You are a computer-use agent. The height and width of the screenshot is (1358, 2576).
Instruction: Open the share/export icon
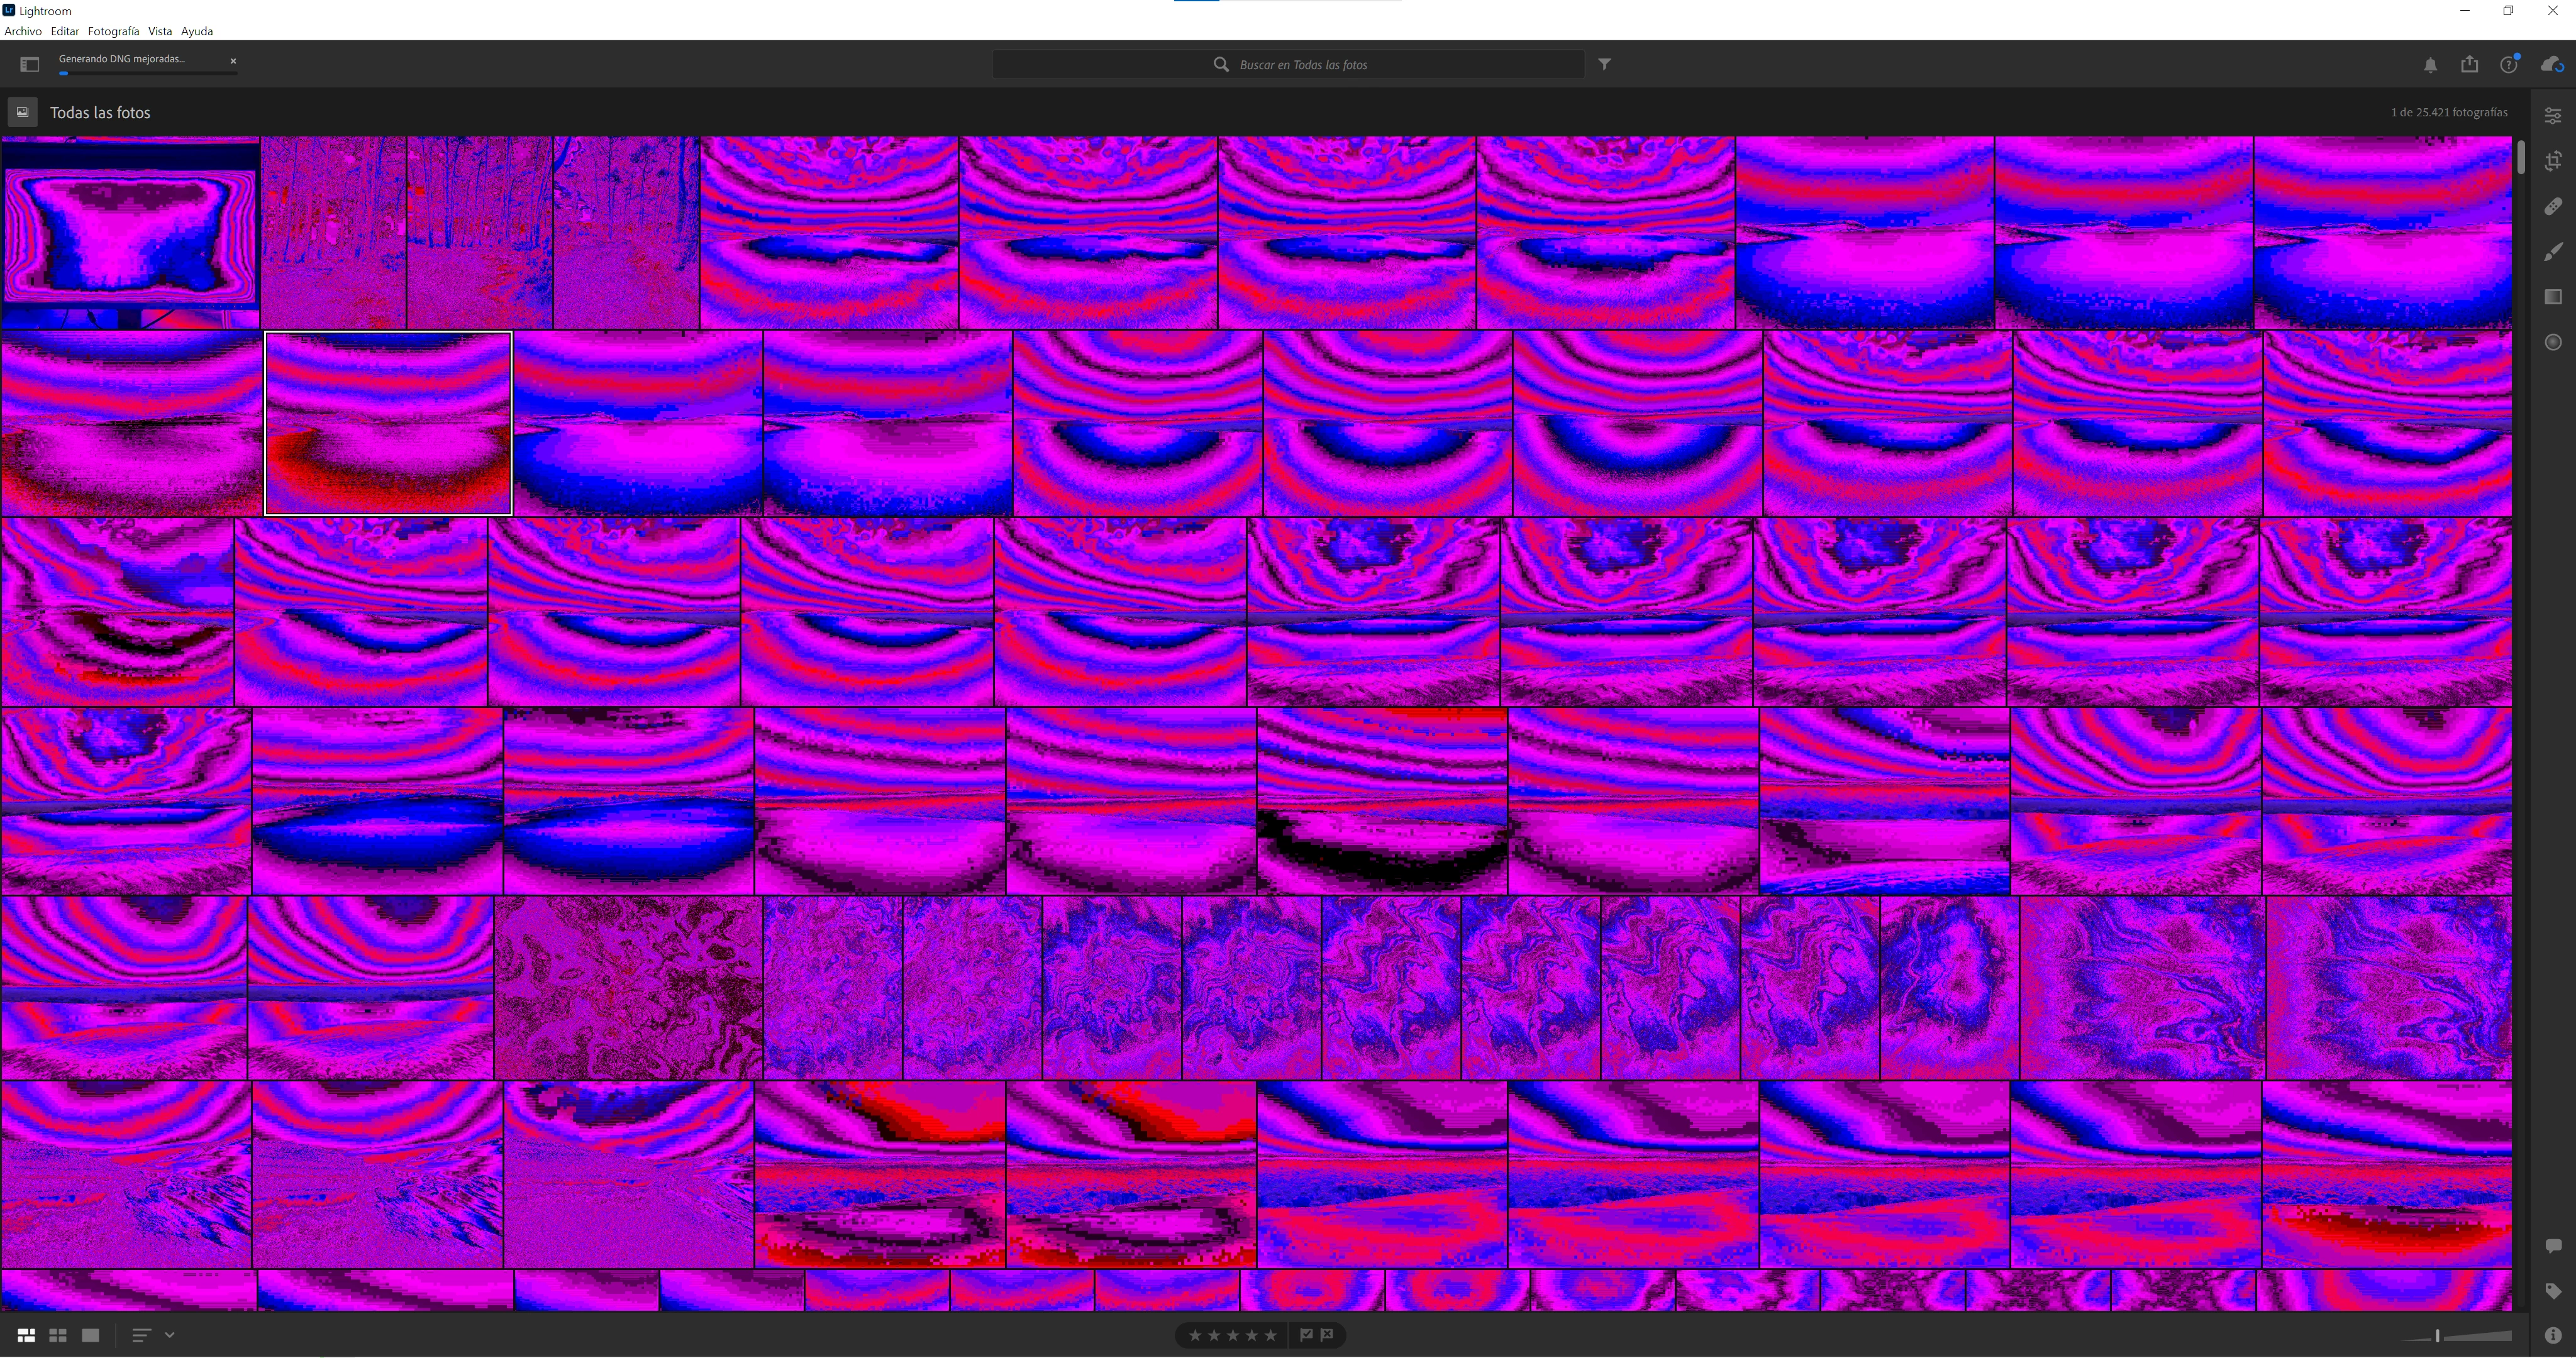pos(2470,65)
